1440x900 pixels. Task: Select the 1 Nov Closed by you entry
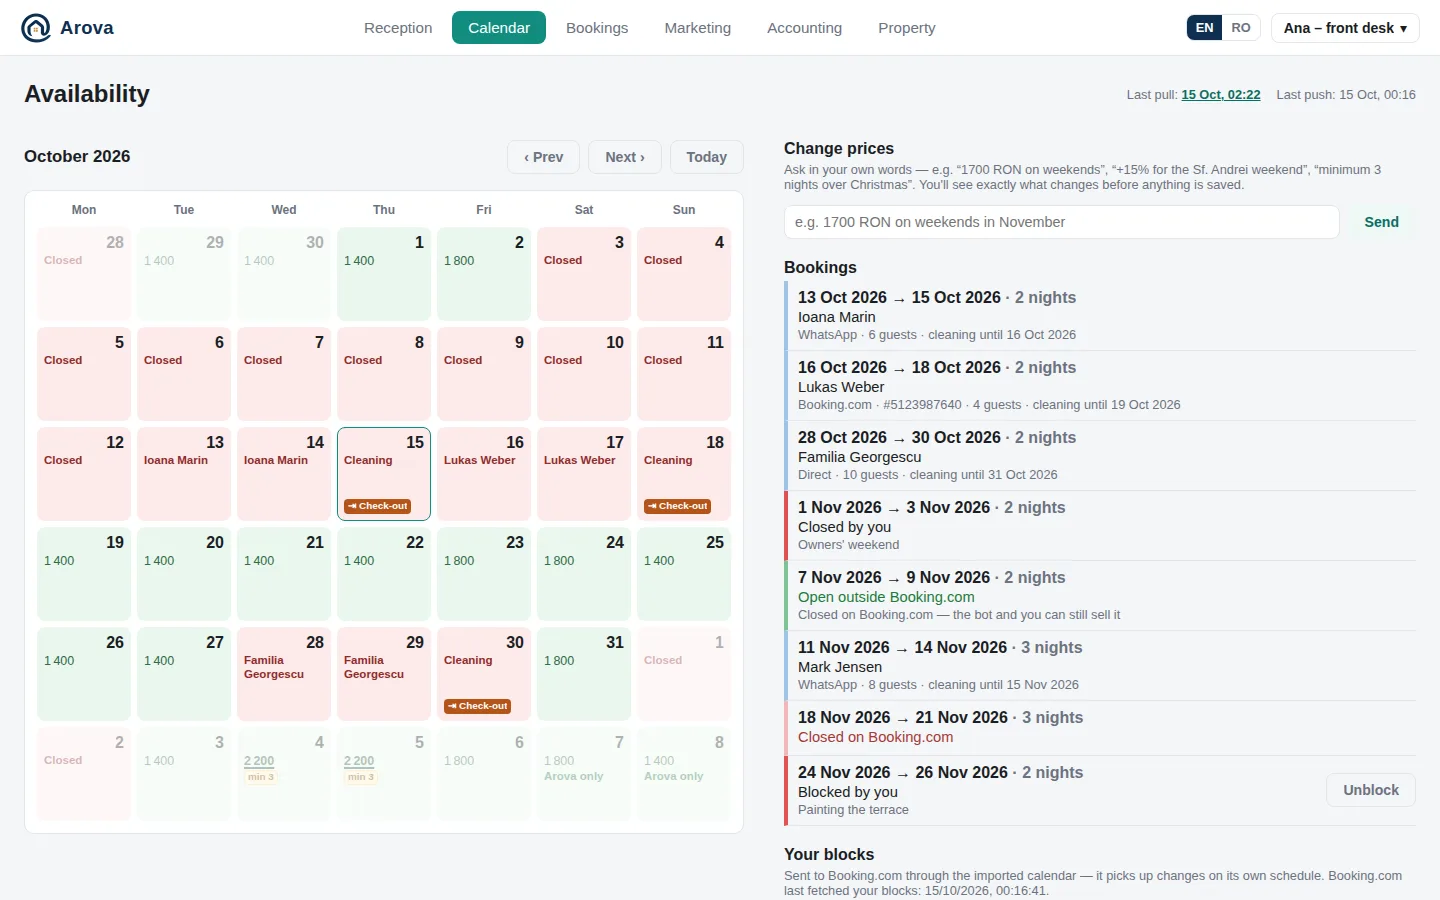1100,526
